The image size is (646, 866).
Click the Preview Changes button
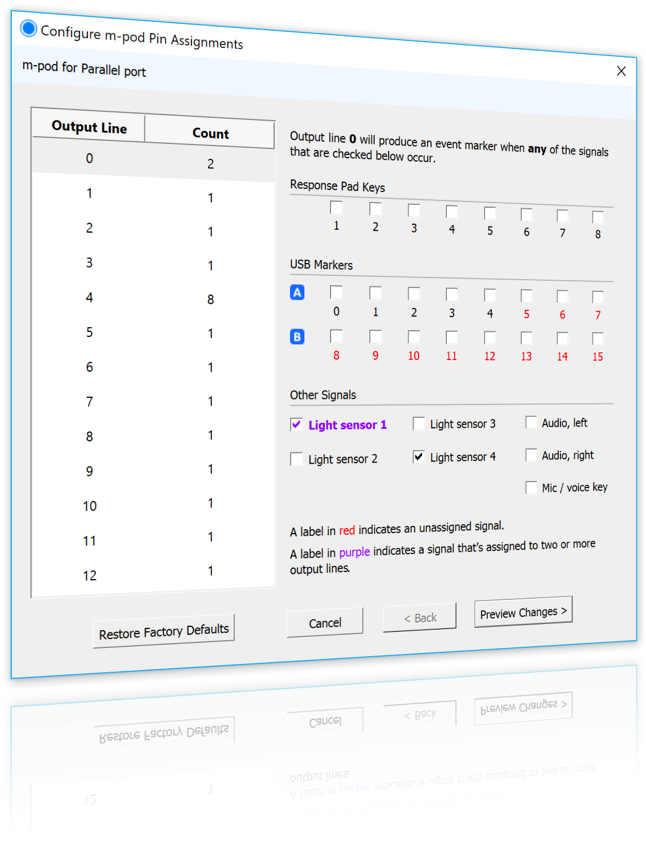click(x=523, y=612)
